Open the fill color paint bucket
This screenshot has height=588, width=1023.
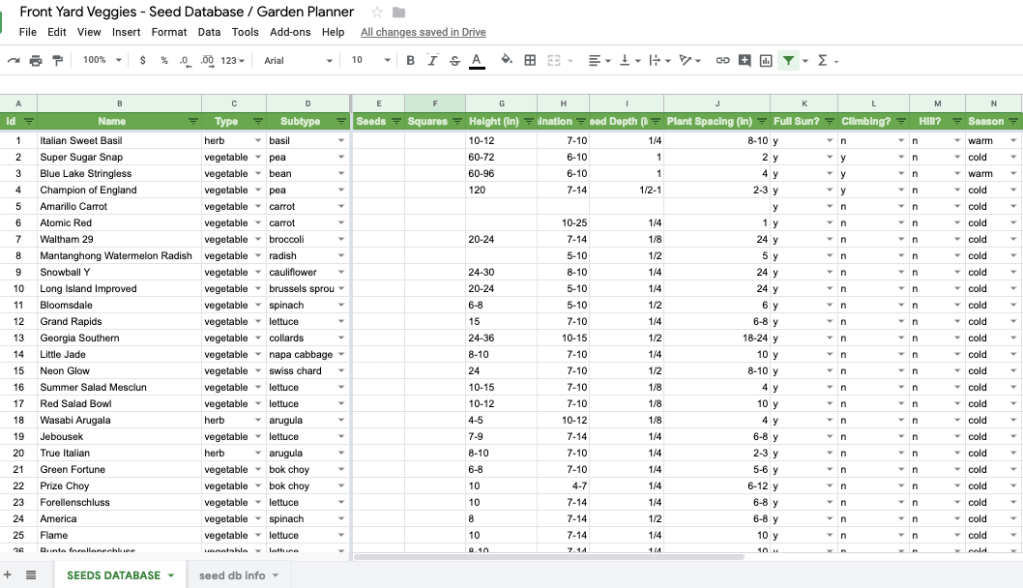click(506, 60)
